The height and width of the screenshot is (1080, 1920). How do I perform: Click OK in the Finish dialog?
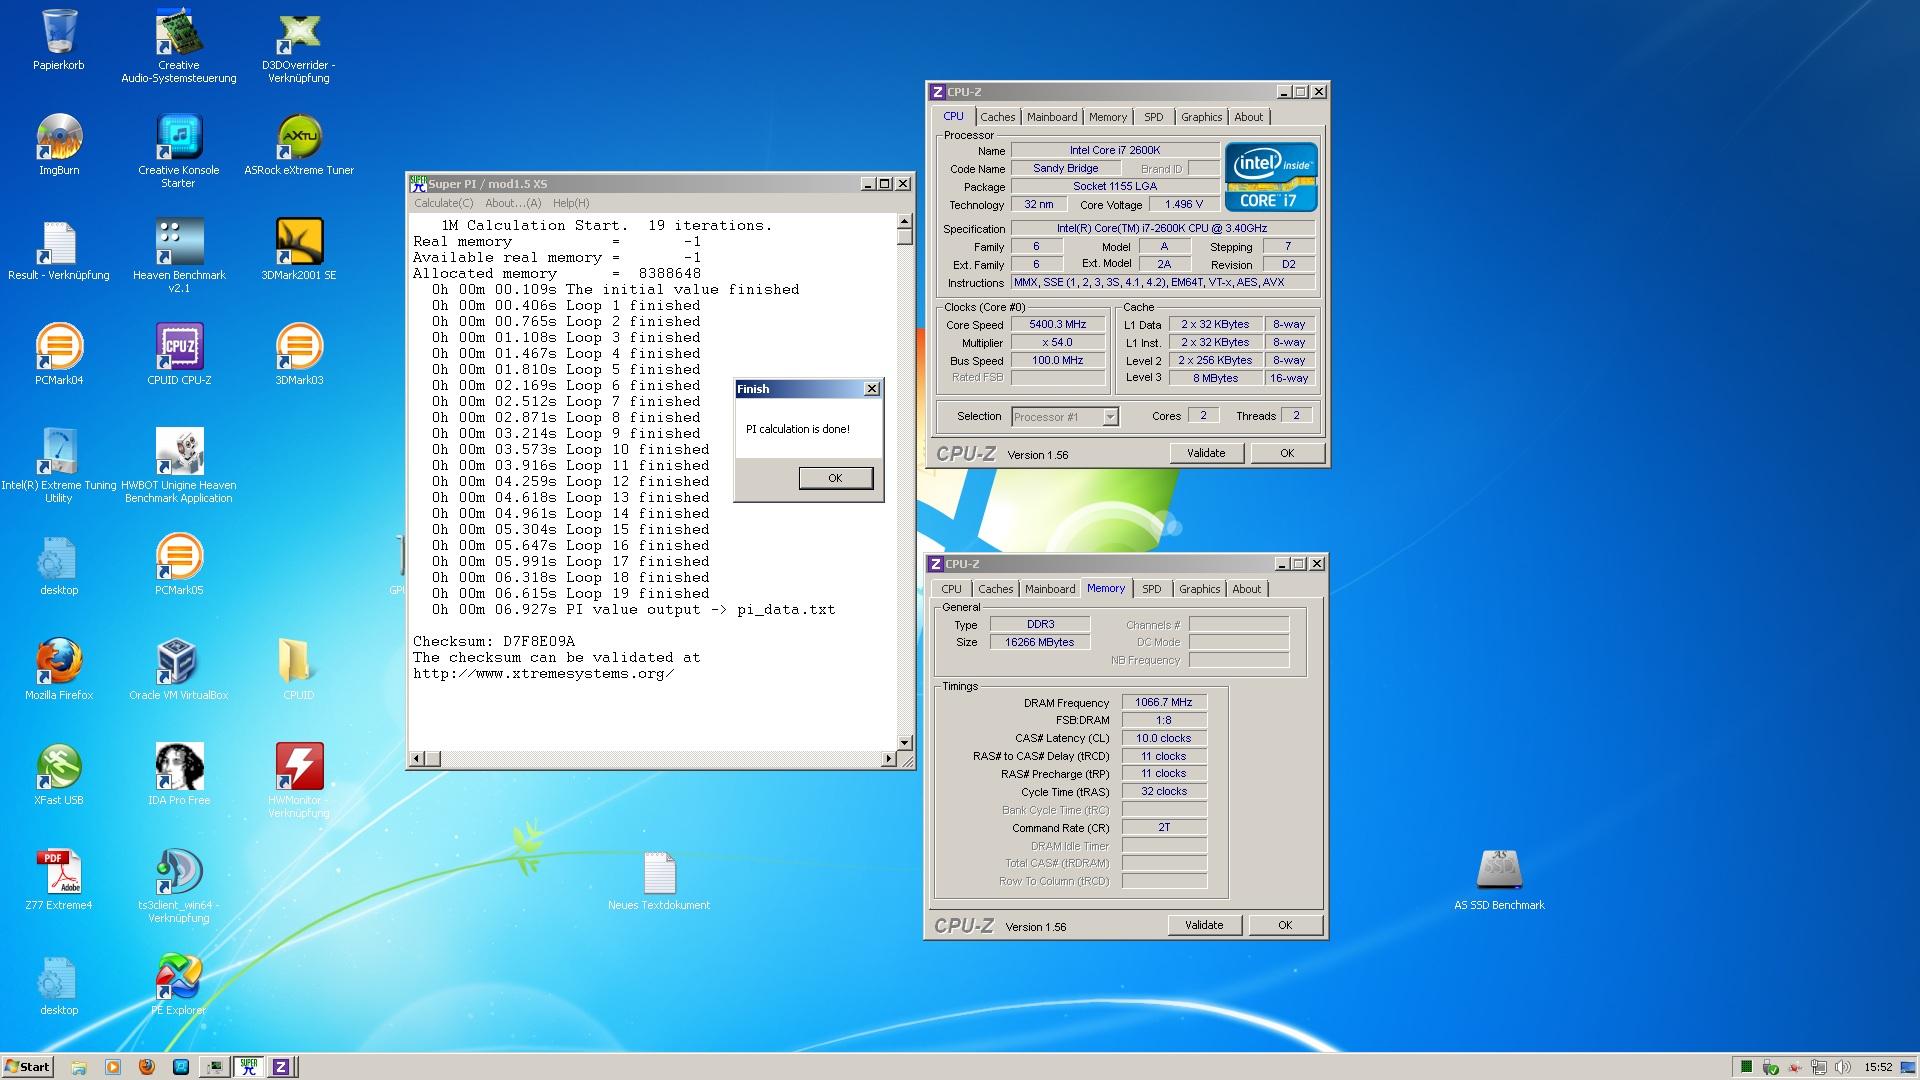[x=835, y=478]
